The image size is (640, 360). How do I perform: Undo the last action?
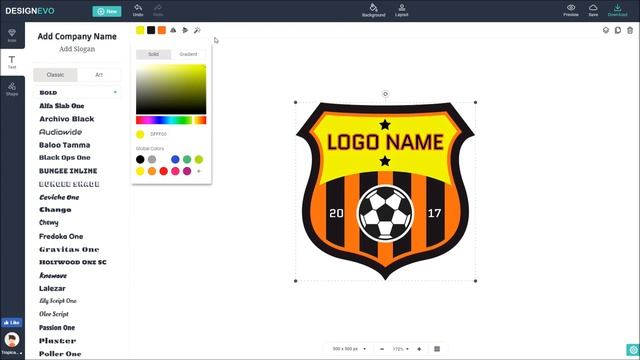(x=138, y=10)
